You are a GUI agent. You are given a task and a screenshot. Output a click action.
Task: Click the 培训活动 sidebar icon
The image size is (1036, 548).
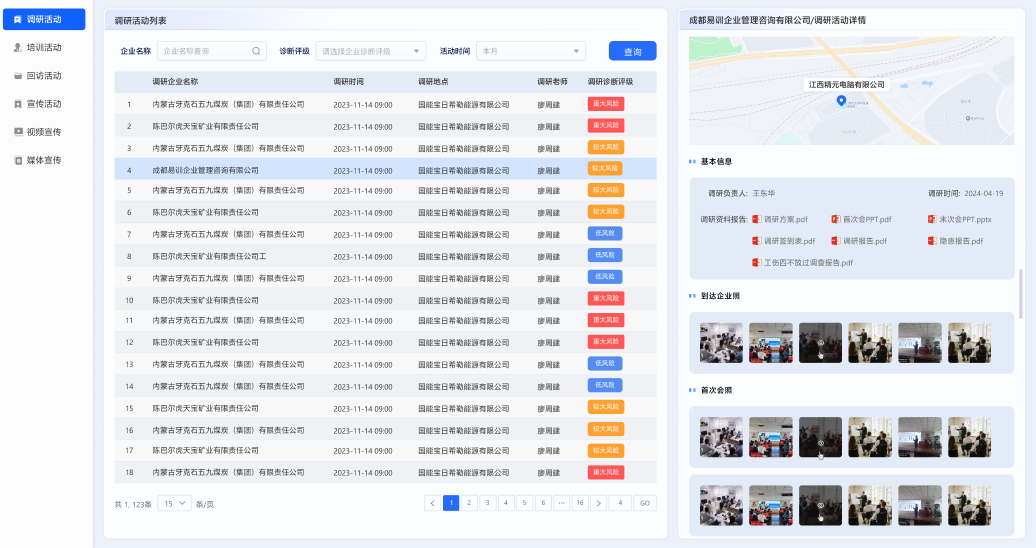click(18, 47)
